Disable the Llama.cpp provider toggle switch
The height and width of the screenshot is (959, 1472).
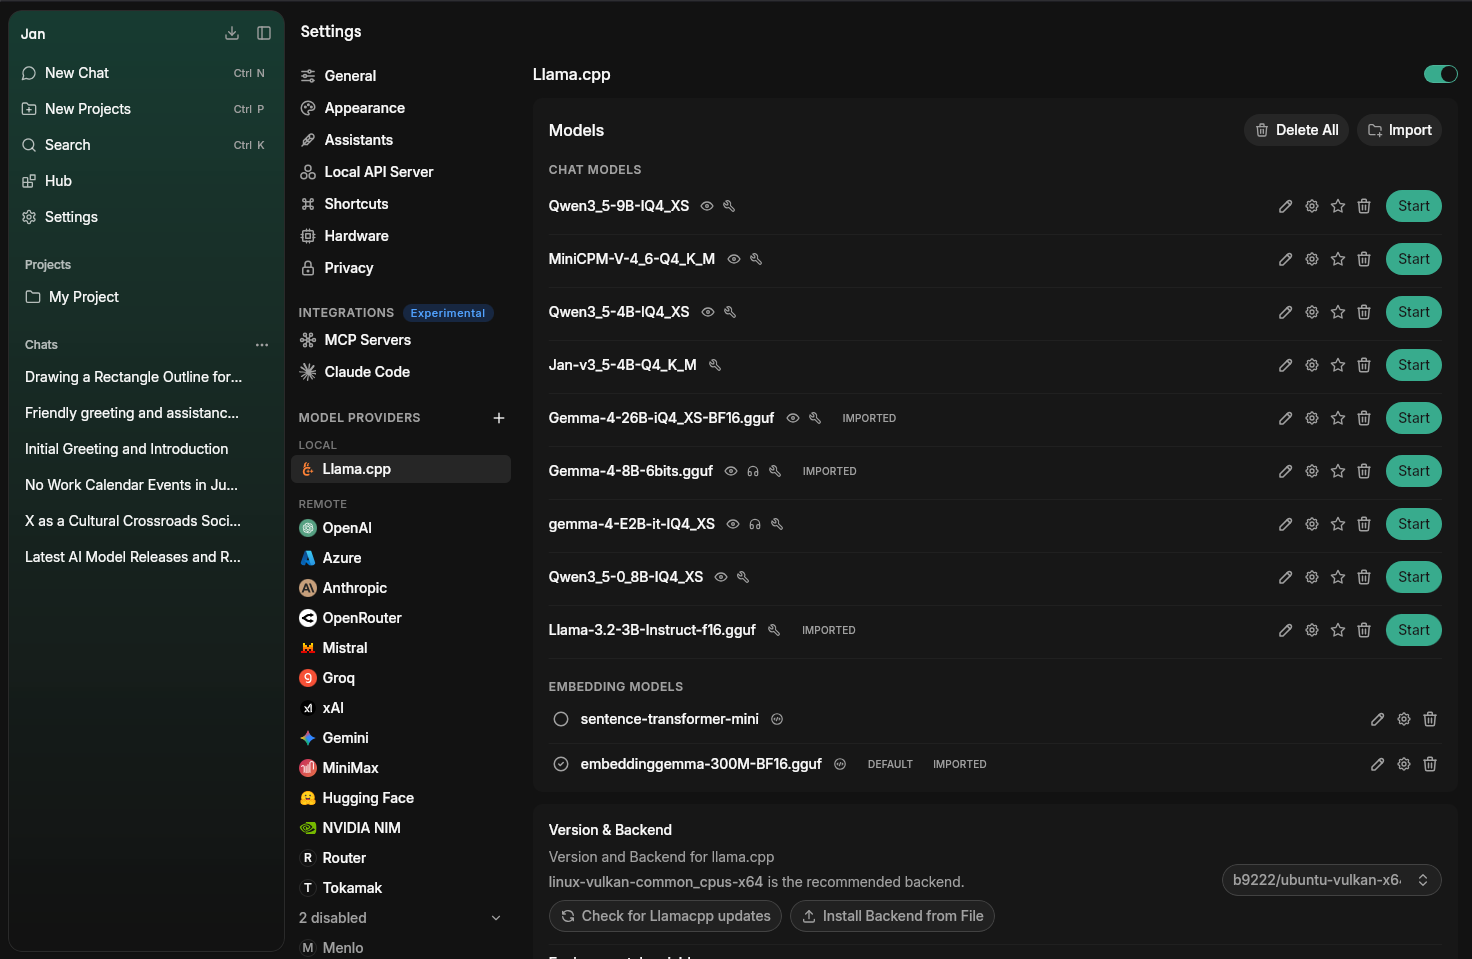[1441, 74]
